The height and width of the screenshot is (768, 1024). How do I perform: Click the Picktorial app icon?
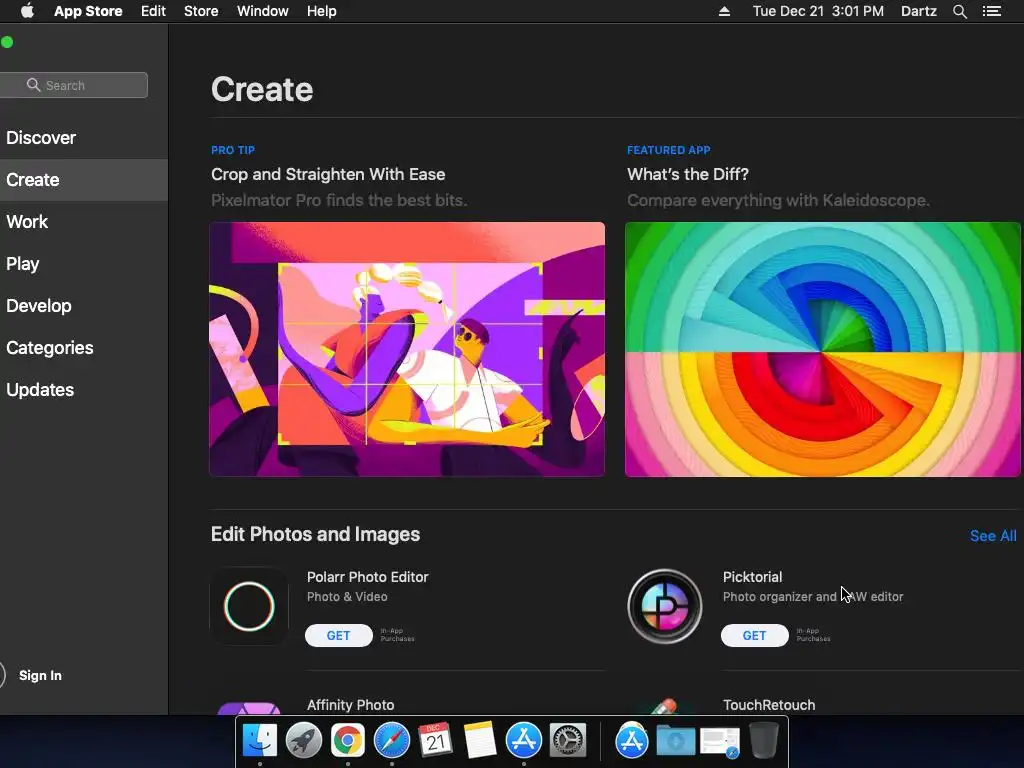pyautogui.click(x=665, y=606)
